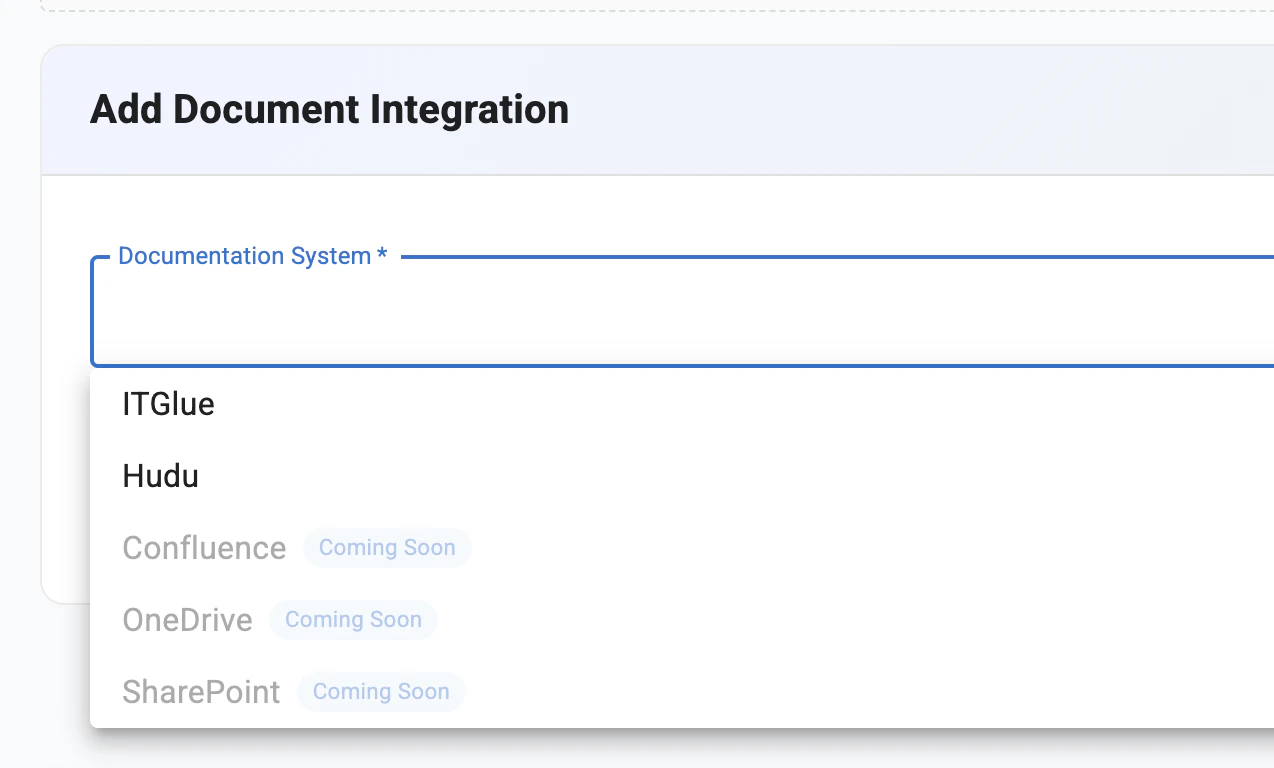Click the disabled SharePoint option
The image size is (1274, 768).
pos(201,691)
